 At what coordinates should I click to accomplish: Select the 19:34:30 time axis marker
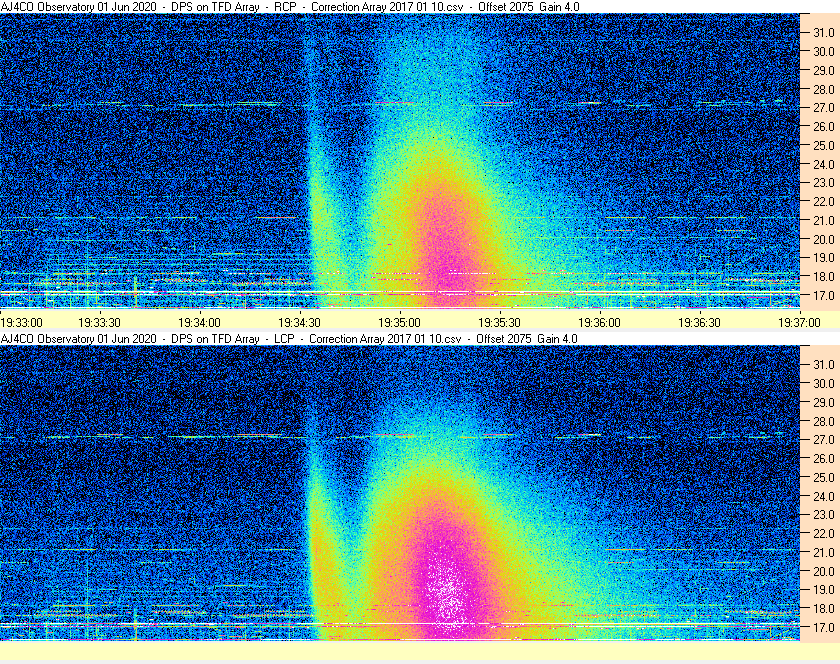pyautogui.click(x=299, y=323)
